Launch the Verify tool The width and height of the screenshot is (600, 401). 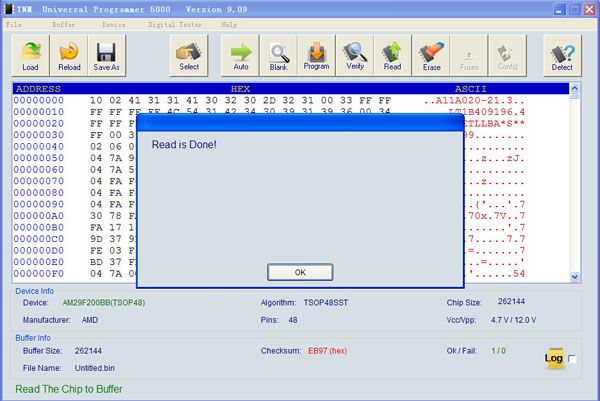coord(354,55)
